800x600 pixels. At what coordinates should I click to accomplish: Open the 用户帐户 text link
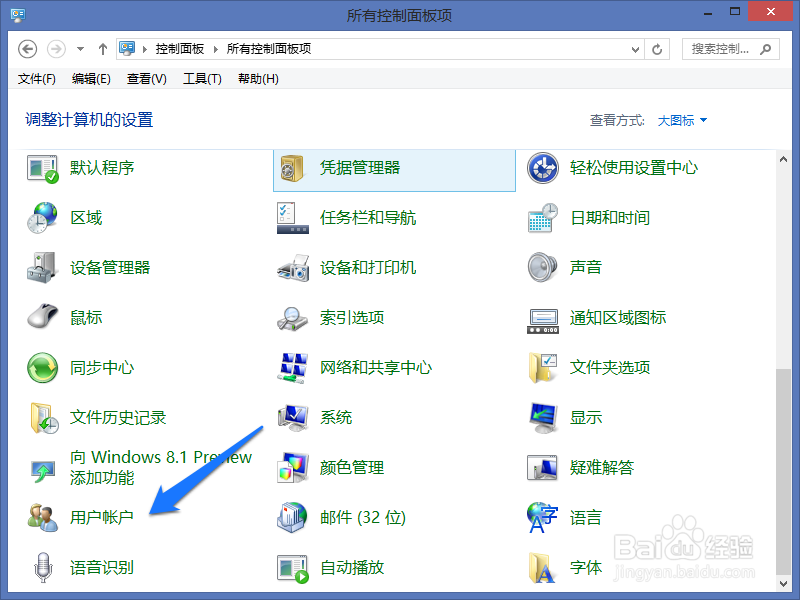point(102,517)
